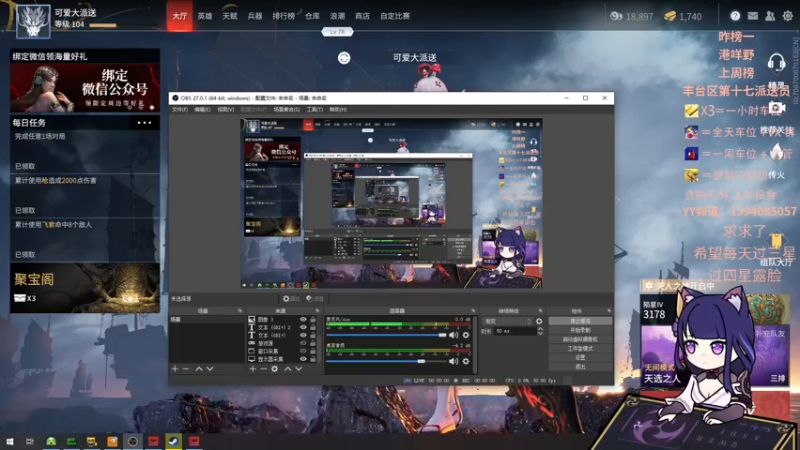Add a new source with the plus icon
800x450 pixels.
point(253,368)
